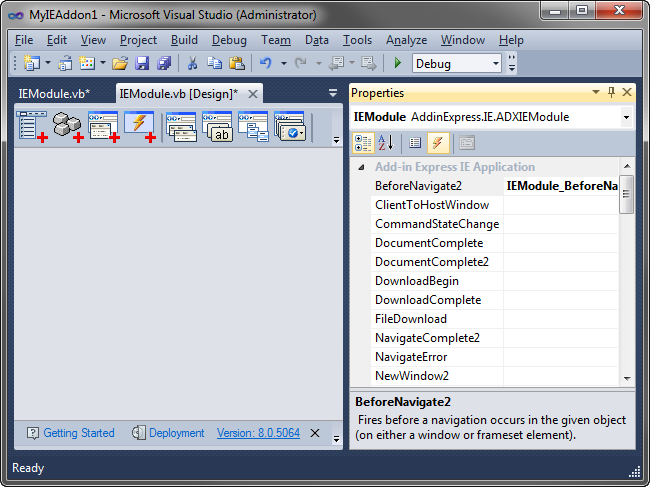This screenshot has width=650, height=487.
Task: Toggle Events view with lightning icon
Action: click(x=438, y=143)
